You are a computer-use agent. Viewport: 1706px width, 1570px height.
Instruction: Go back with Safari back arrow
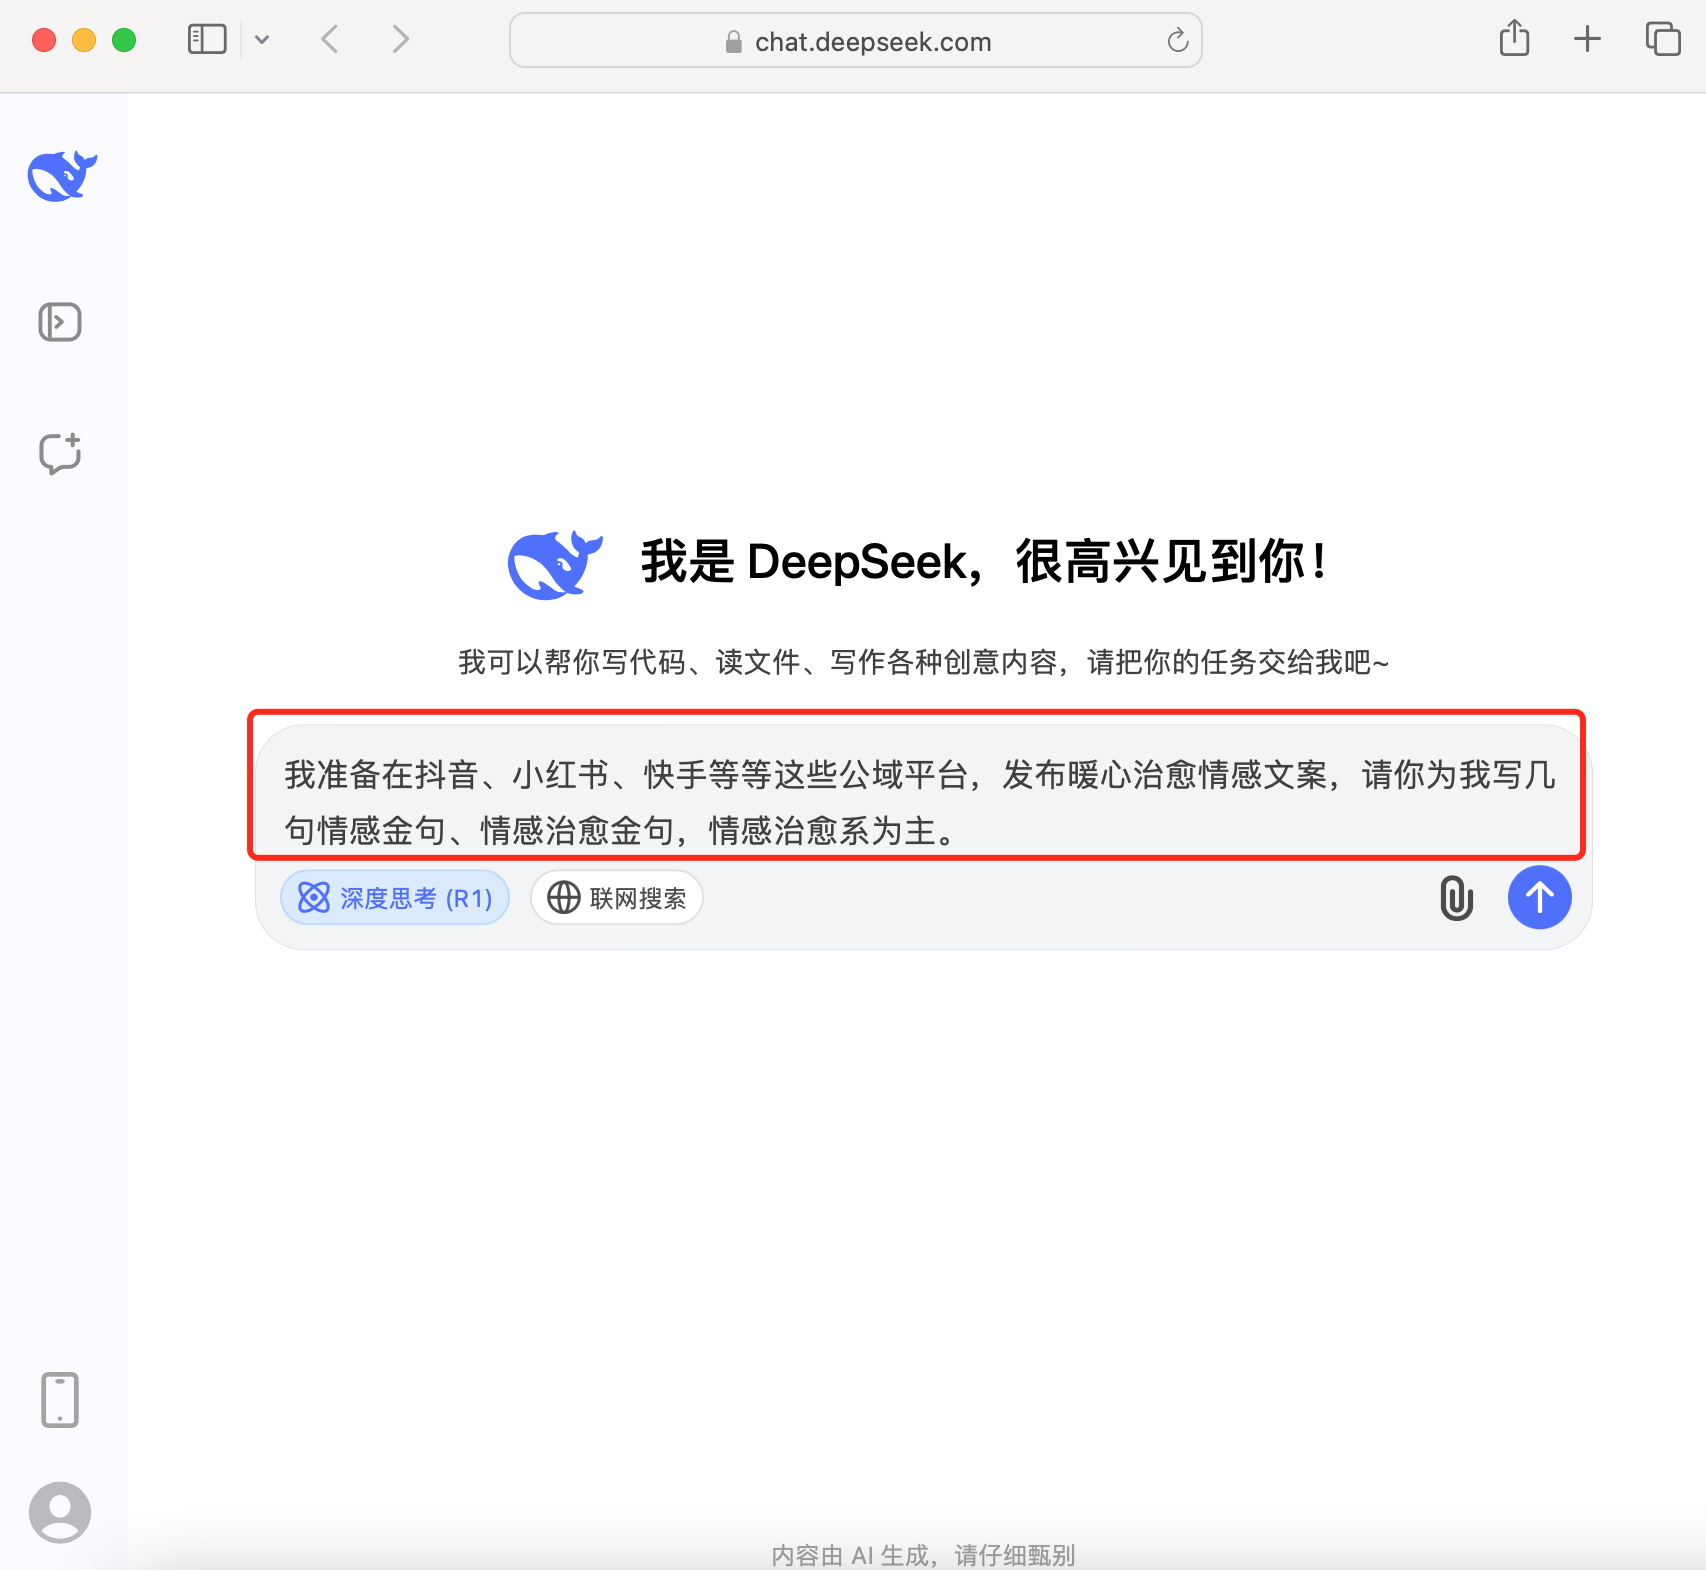pos(330,40)
